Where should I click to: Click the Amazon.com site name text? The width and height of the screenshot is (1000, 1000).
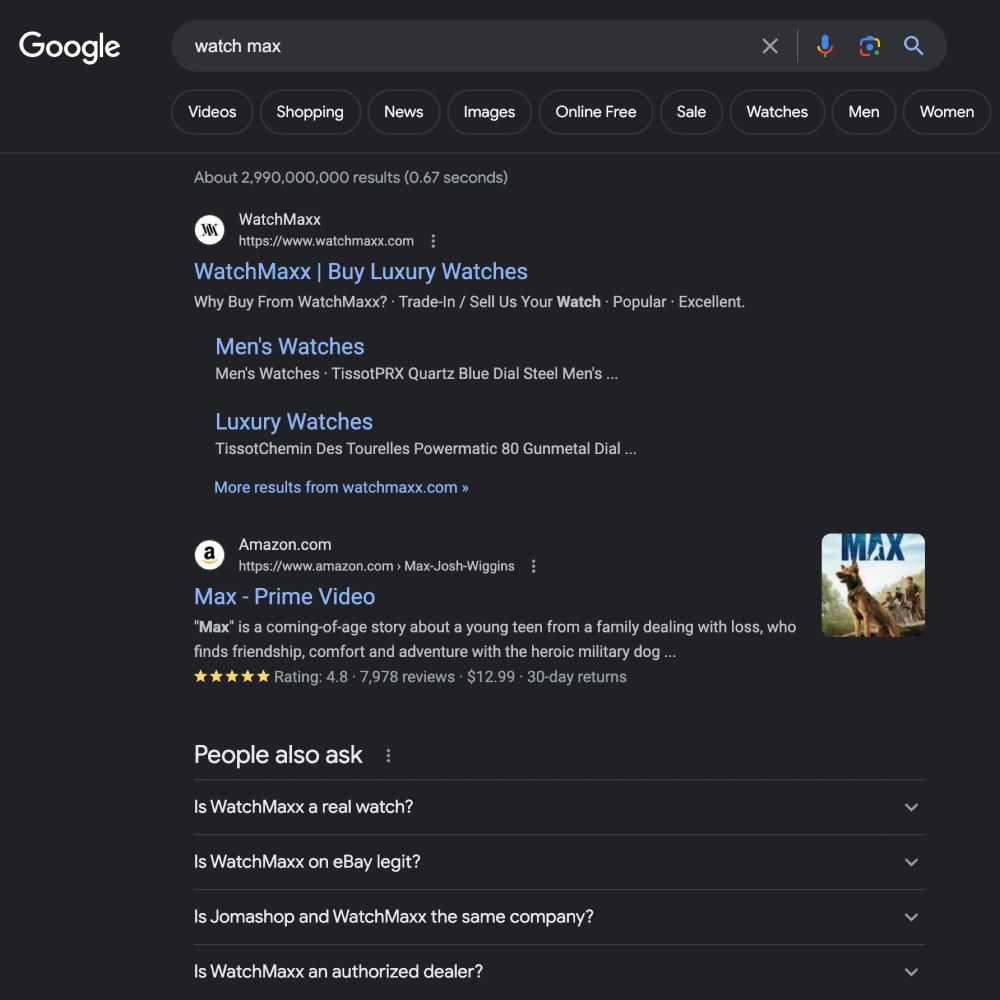click(x=285, y=545)
